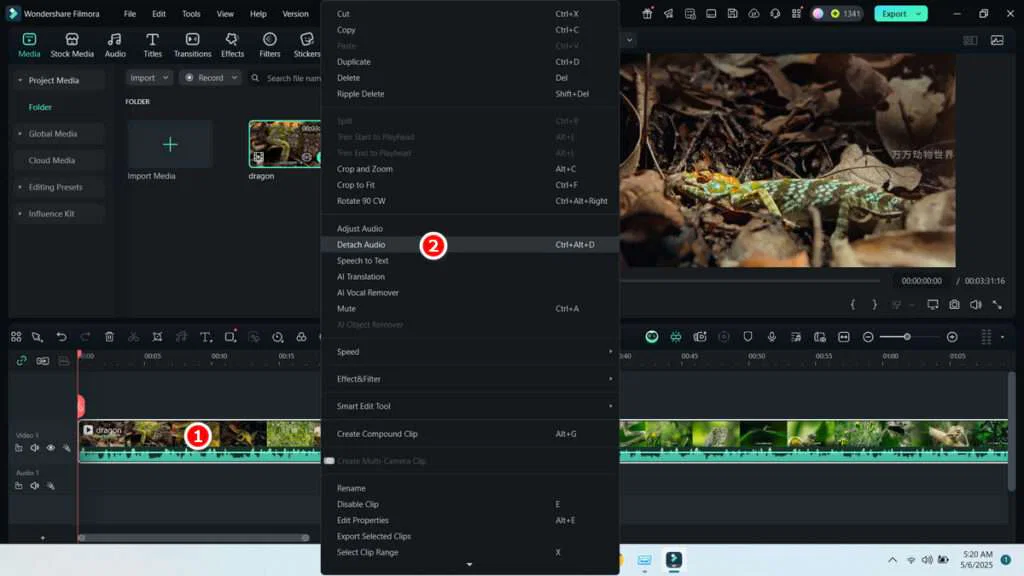
Task: Select the Crop tool in timeline toolbar
Action: coord(158,337)
